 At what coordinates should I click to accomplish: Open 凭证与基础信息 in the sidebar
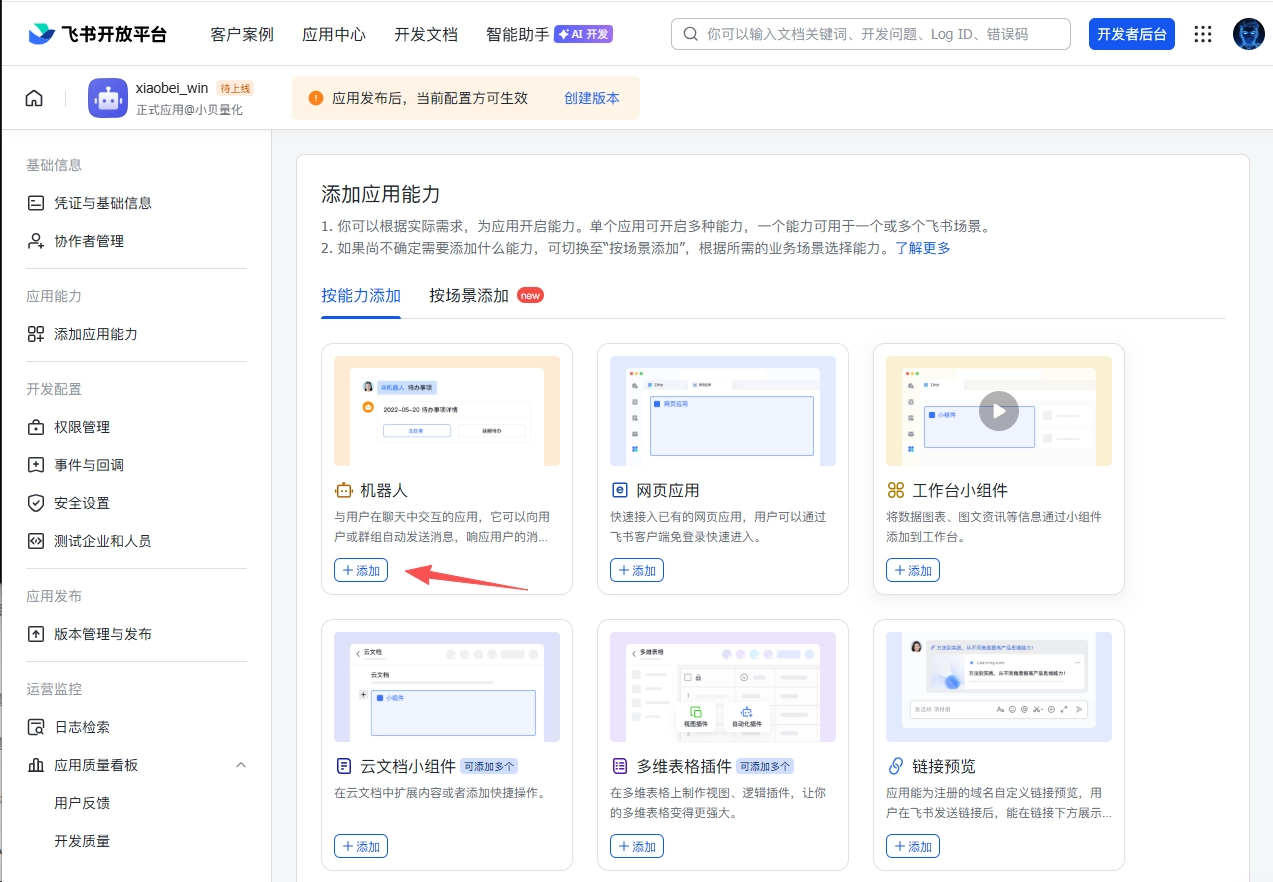coord(103,203)
